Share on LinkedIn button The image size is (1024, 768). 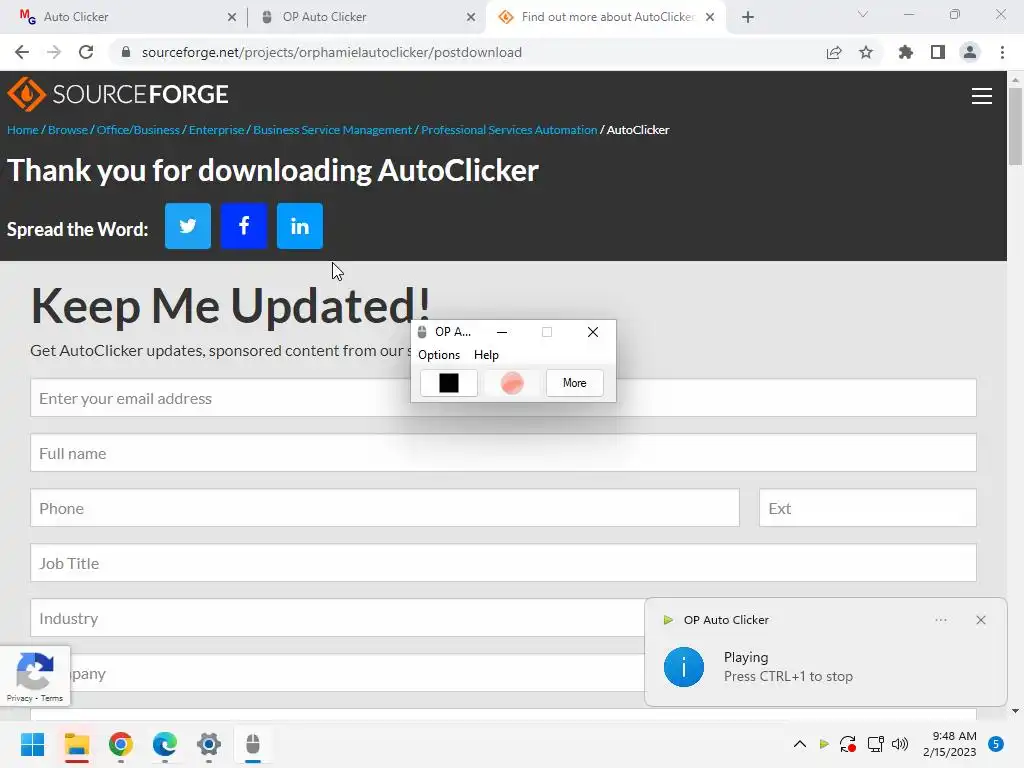[x=300, y=226]
